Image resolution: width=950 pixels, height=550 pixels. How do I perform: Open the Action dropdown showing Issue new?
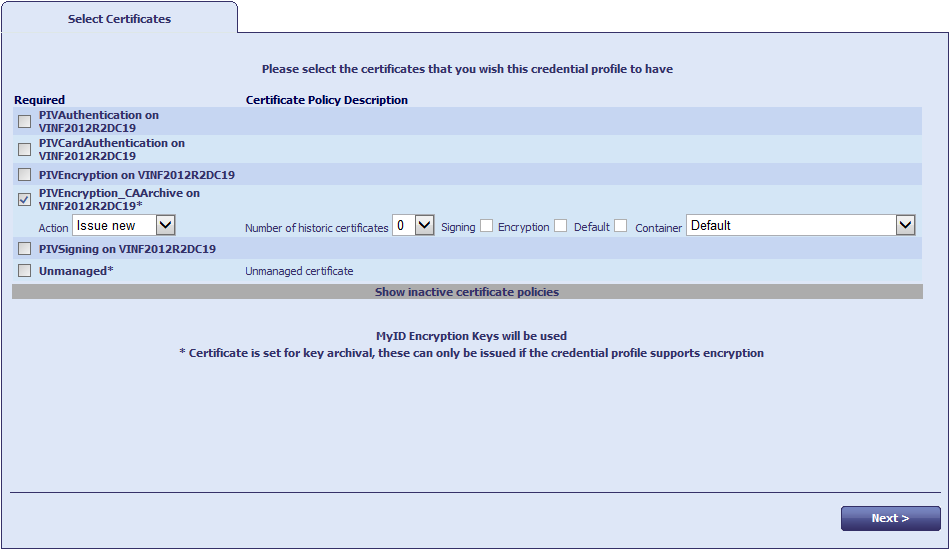[124, 226]
